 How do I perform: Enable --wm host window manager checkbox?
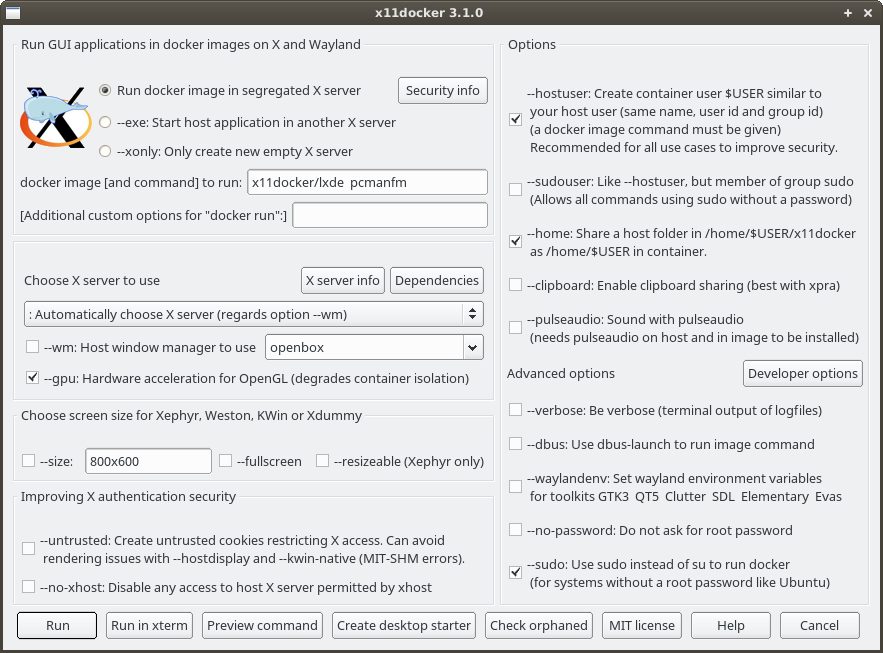click(33, 347)
